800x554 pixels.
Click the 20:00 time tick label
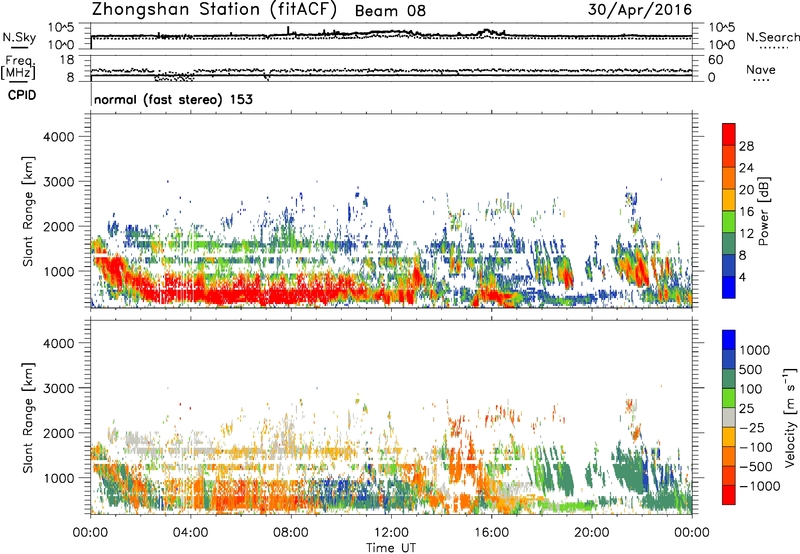[591, 533]
